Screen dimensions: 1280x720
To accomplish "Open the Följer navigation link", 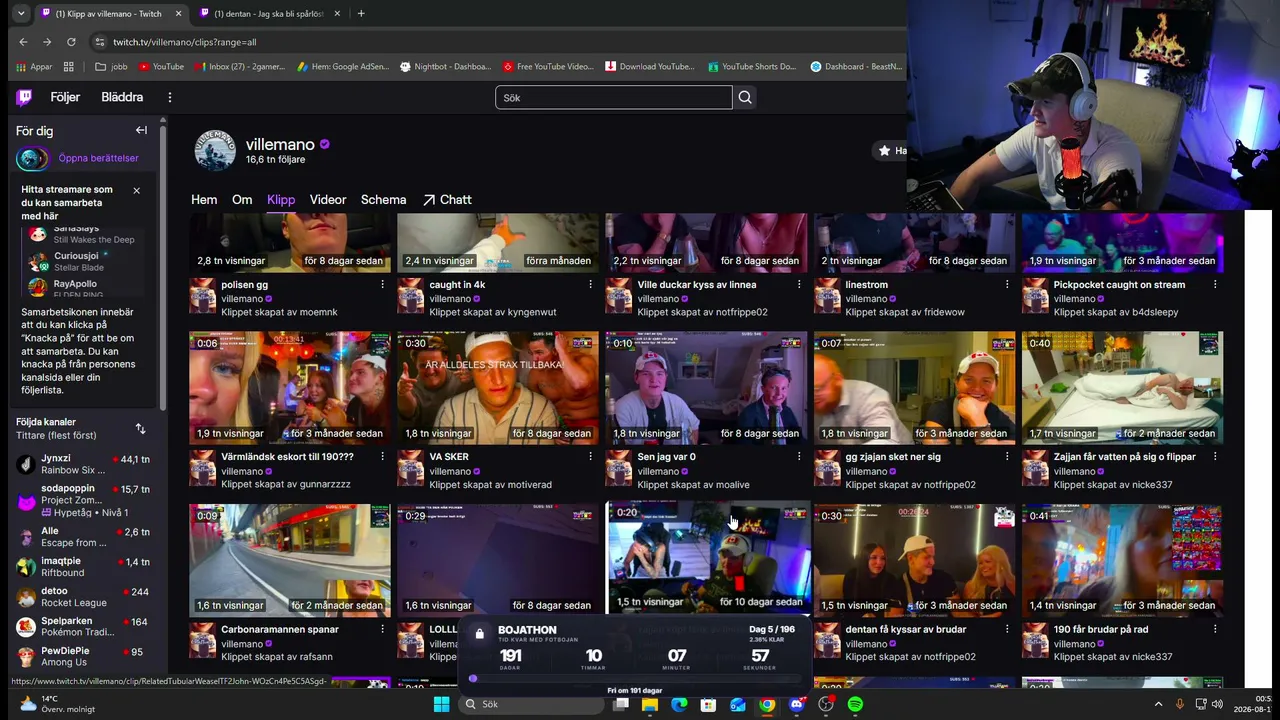I will (x=65, y=97).
